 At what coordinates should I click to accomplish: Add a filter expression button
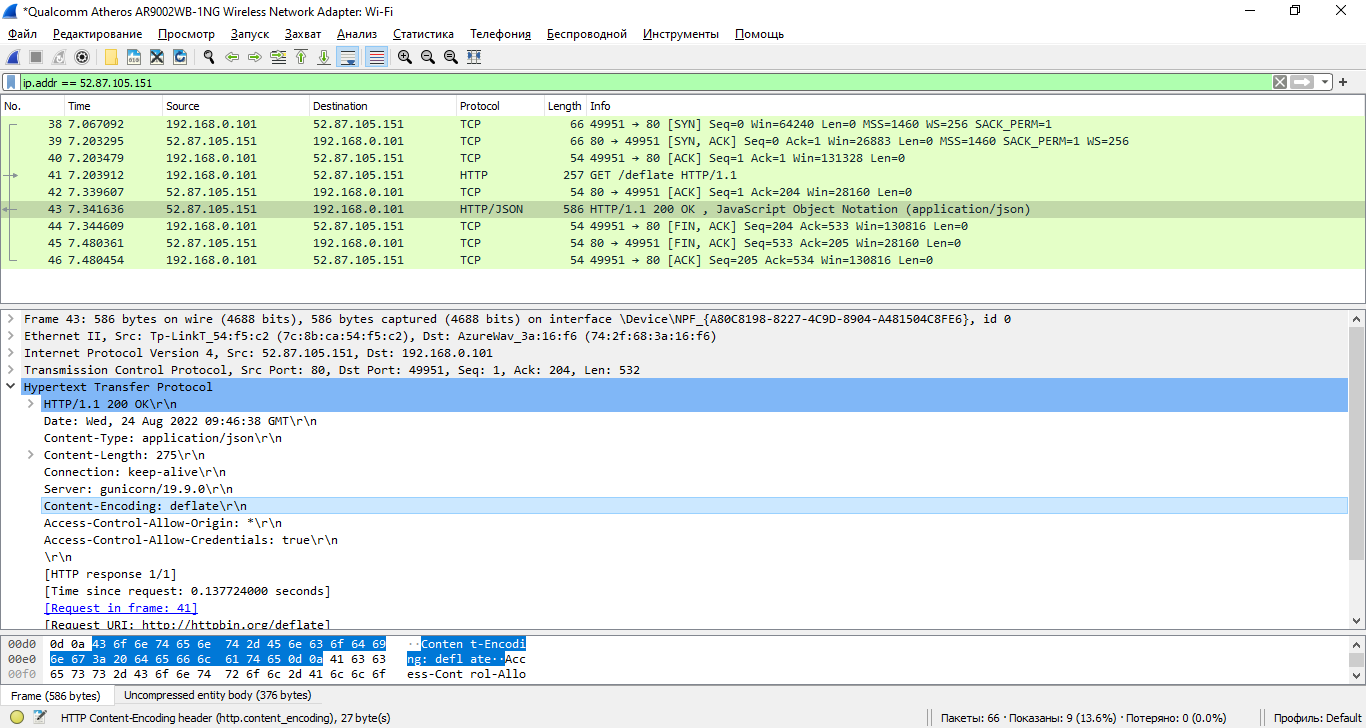pos(1343,82)
